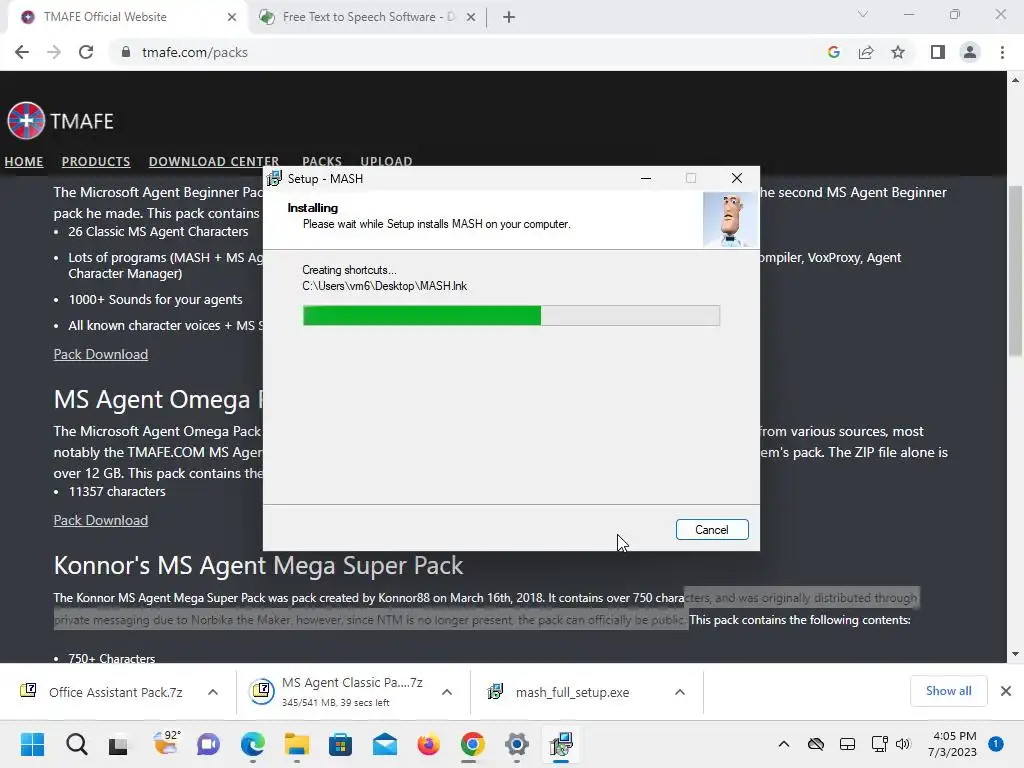Viewport: 1024px width, 768px height.
Task: Open Chrome profile menu
Action: pyautogui.click(x=970, y=52)
